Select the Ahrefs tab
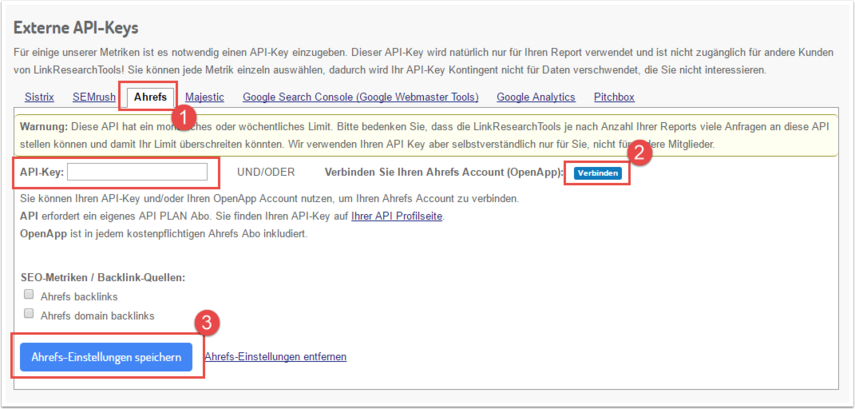The image size is (855, 409). (150, 97)
